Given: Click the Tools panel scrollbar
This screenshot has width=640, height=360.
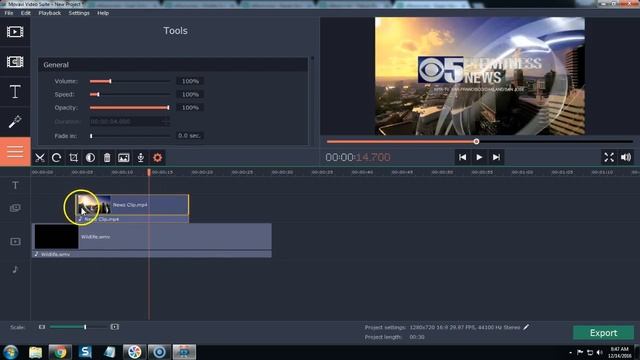Looking at the screenshot, I should (x=312, y=101).
